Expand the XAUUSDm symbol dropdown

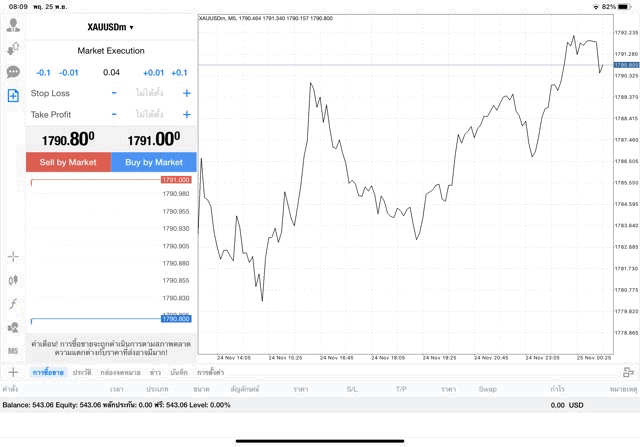[111, 27]
